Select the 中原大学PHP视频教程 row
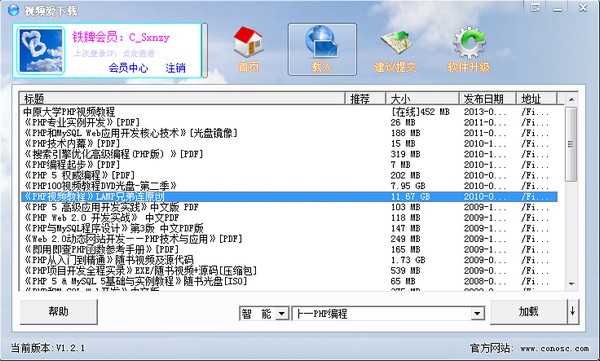 pos(289,112)
